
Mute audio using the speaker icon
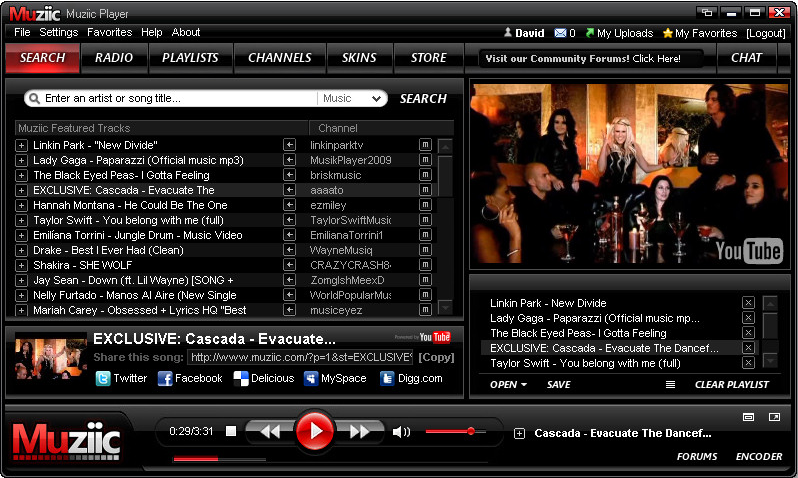coord(401,432)
